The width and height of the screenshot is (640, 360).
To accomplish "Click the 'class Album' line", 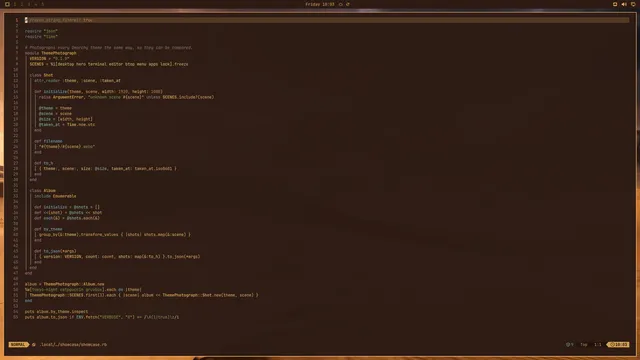I will point(42,191).
